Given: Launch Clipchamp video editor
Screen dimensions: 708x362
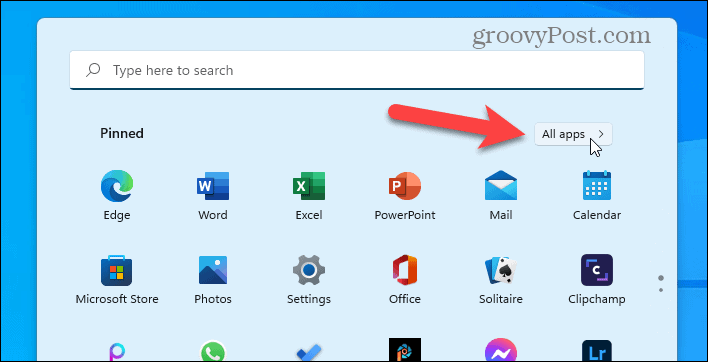Looking at the screenshot, I should [x=597, y=270].
